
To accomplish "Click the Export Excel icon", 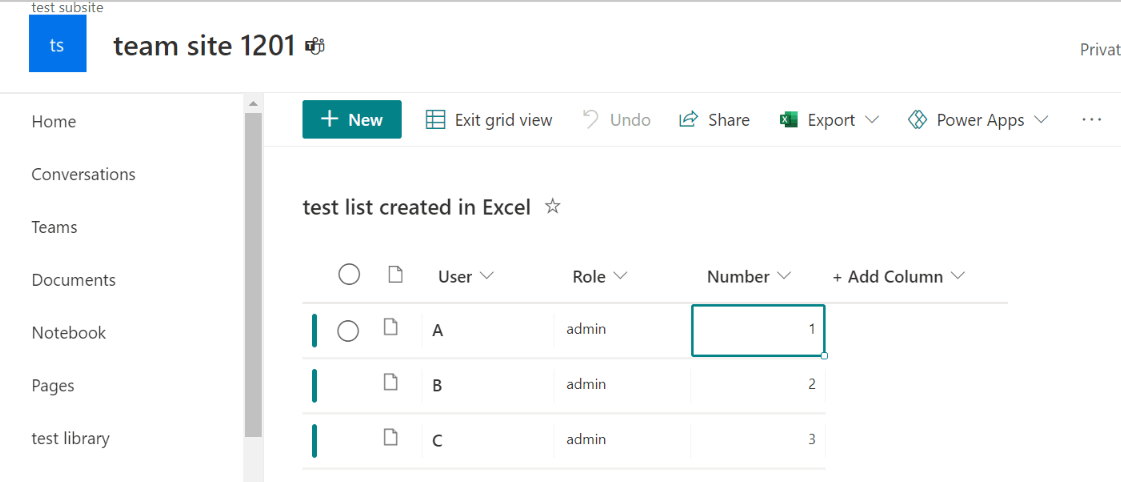I will point(789,119).
